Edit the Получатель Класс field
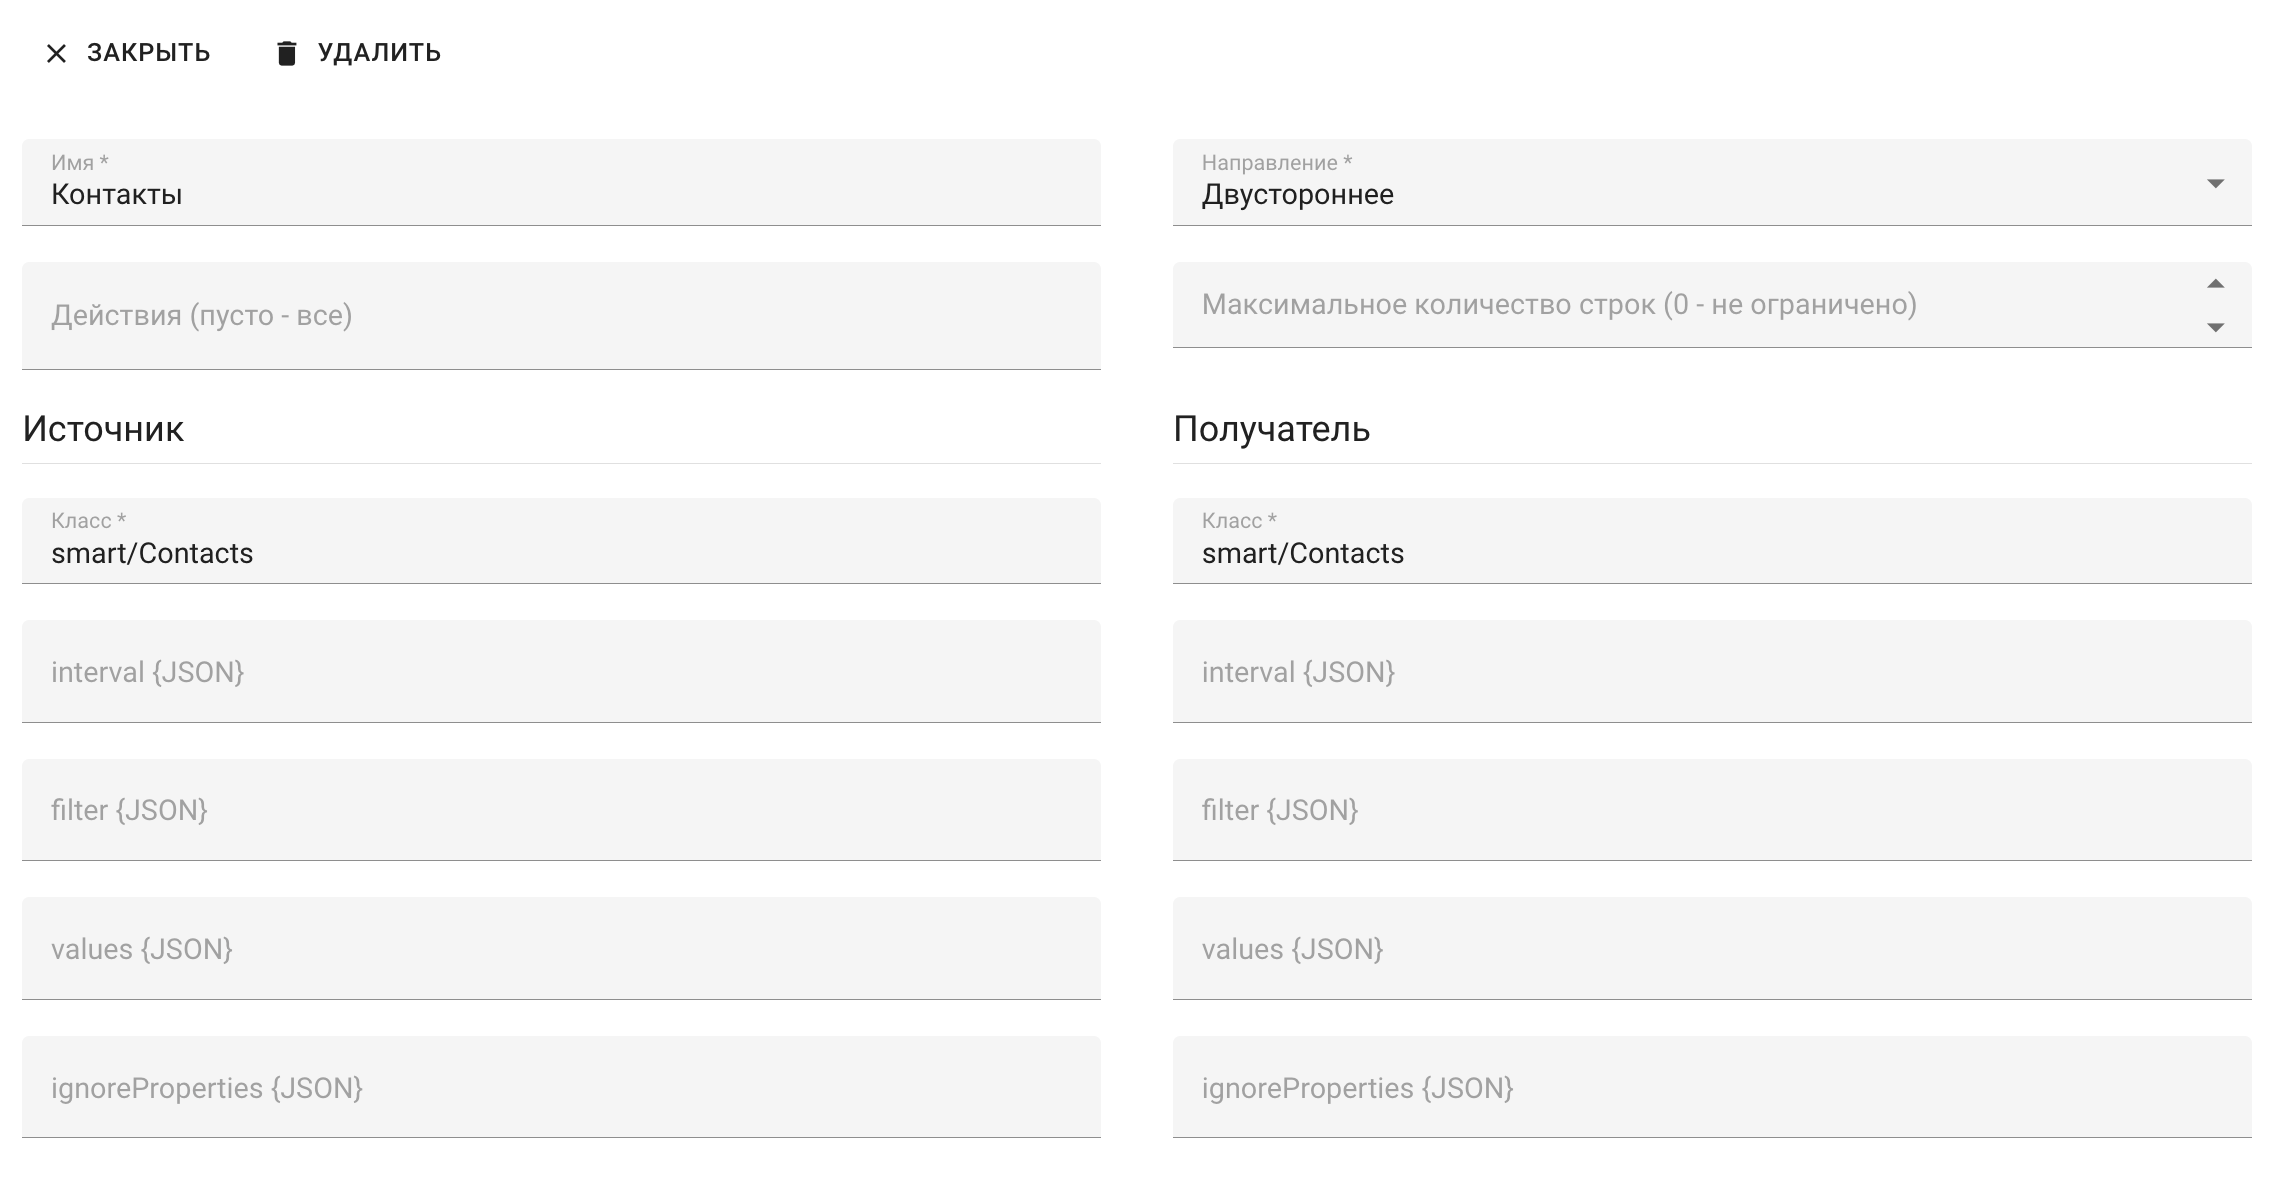The image size is (2288, 1186). point(1710,553)
